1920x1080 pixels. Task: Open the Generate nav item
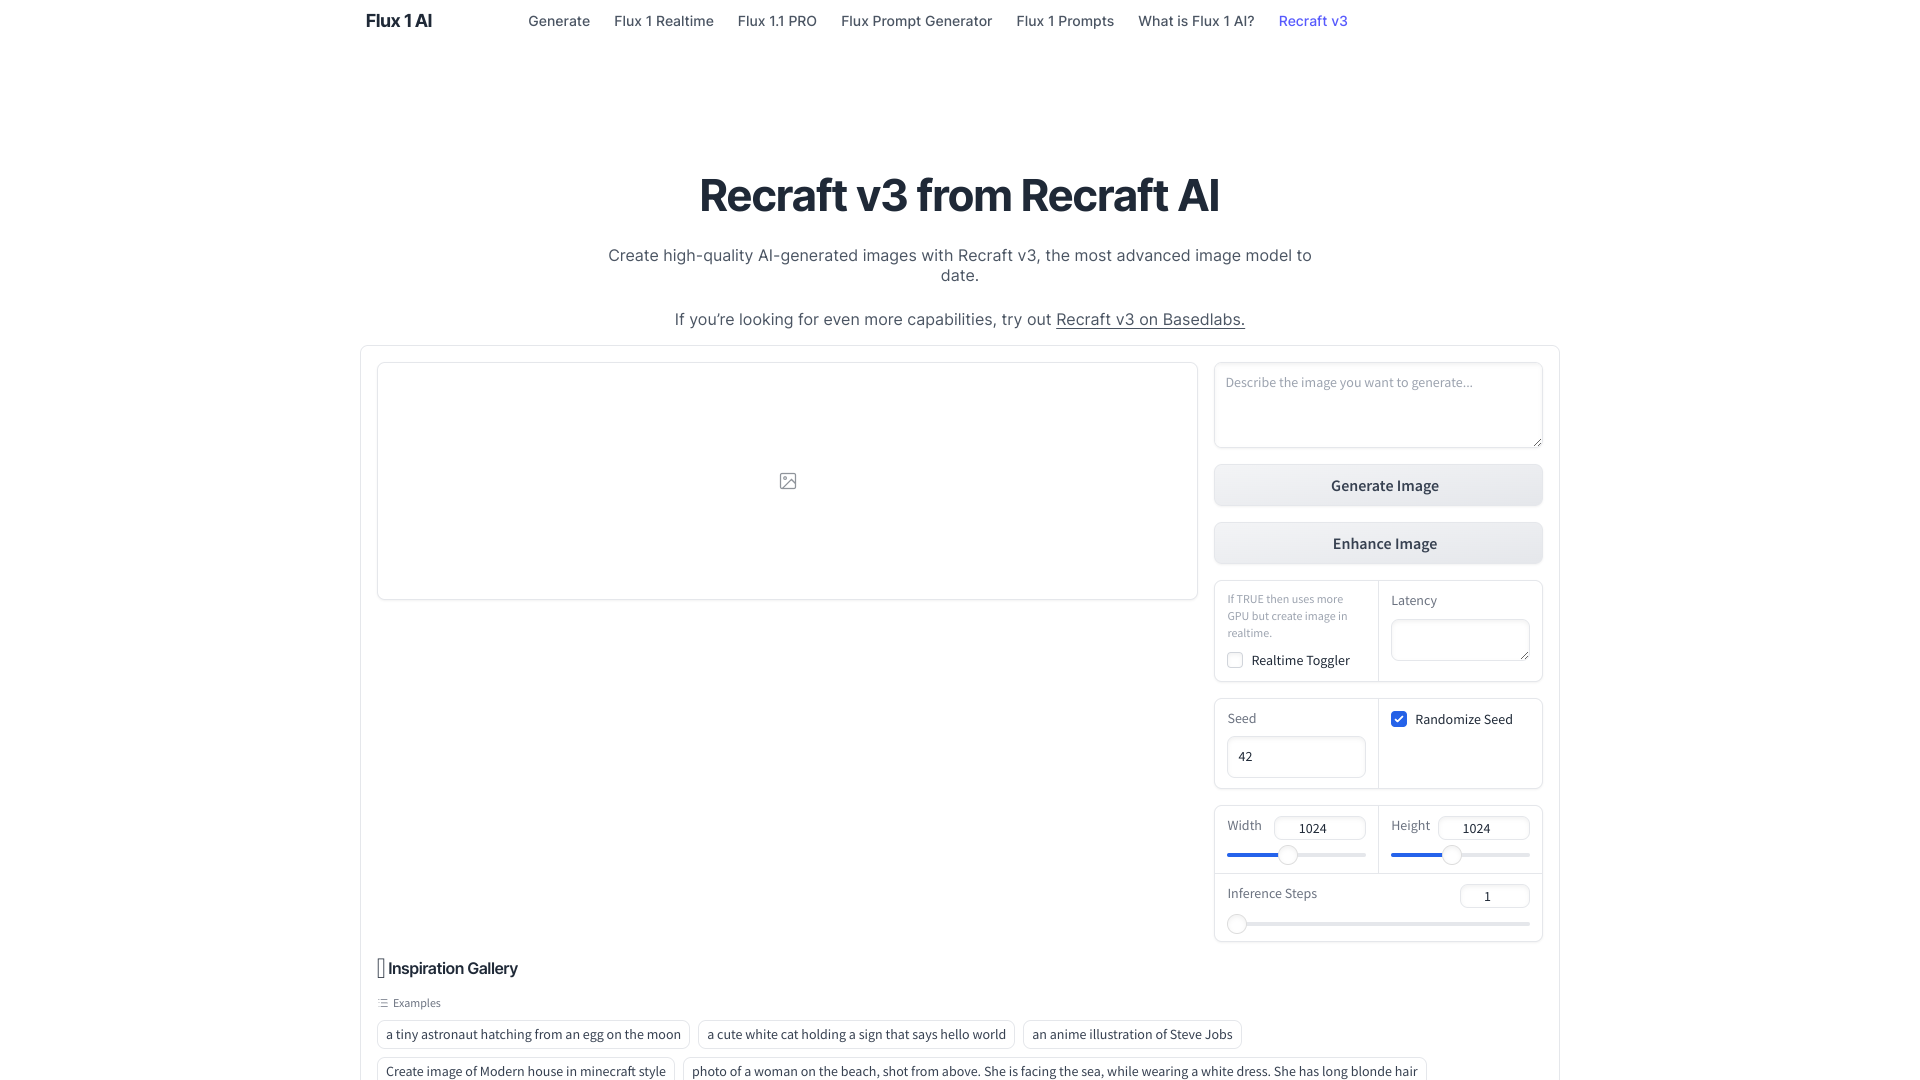point(559,21)
